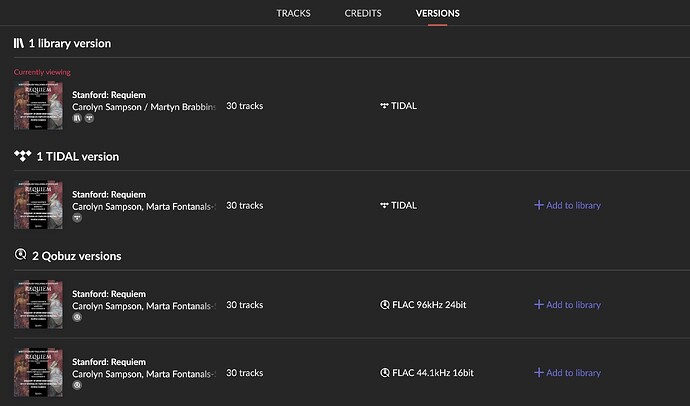Open the currently viewing album cover thumbnail

pos(38,106)
